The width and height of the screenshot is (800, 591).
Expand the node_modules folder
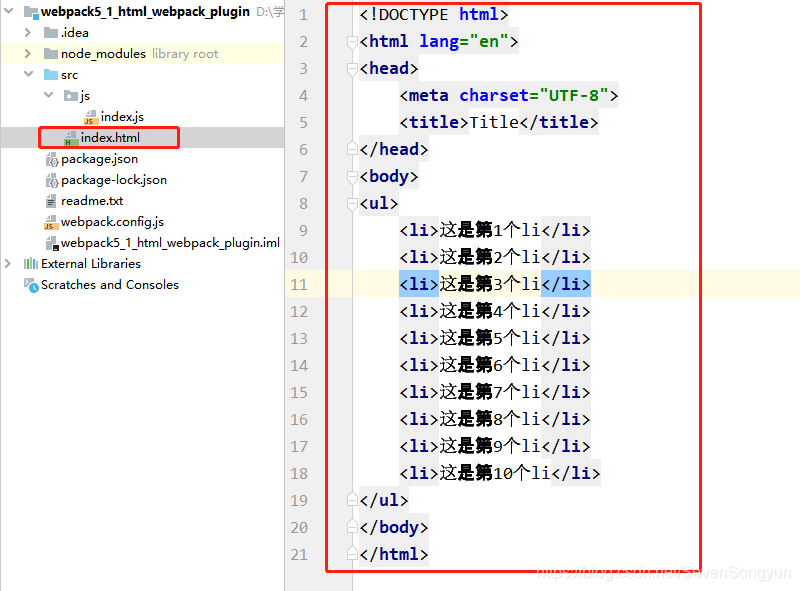coord(28,53)
